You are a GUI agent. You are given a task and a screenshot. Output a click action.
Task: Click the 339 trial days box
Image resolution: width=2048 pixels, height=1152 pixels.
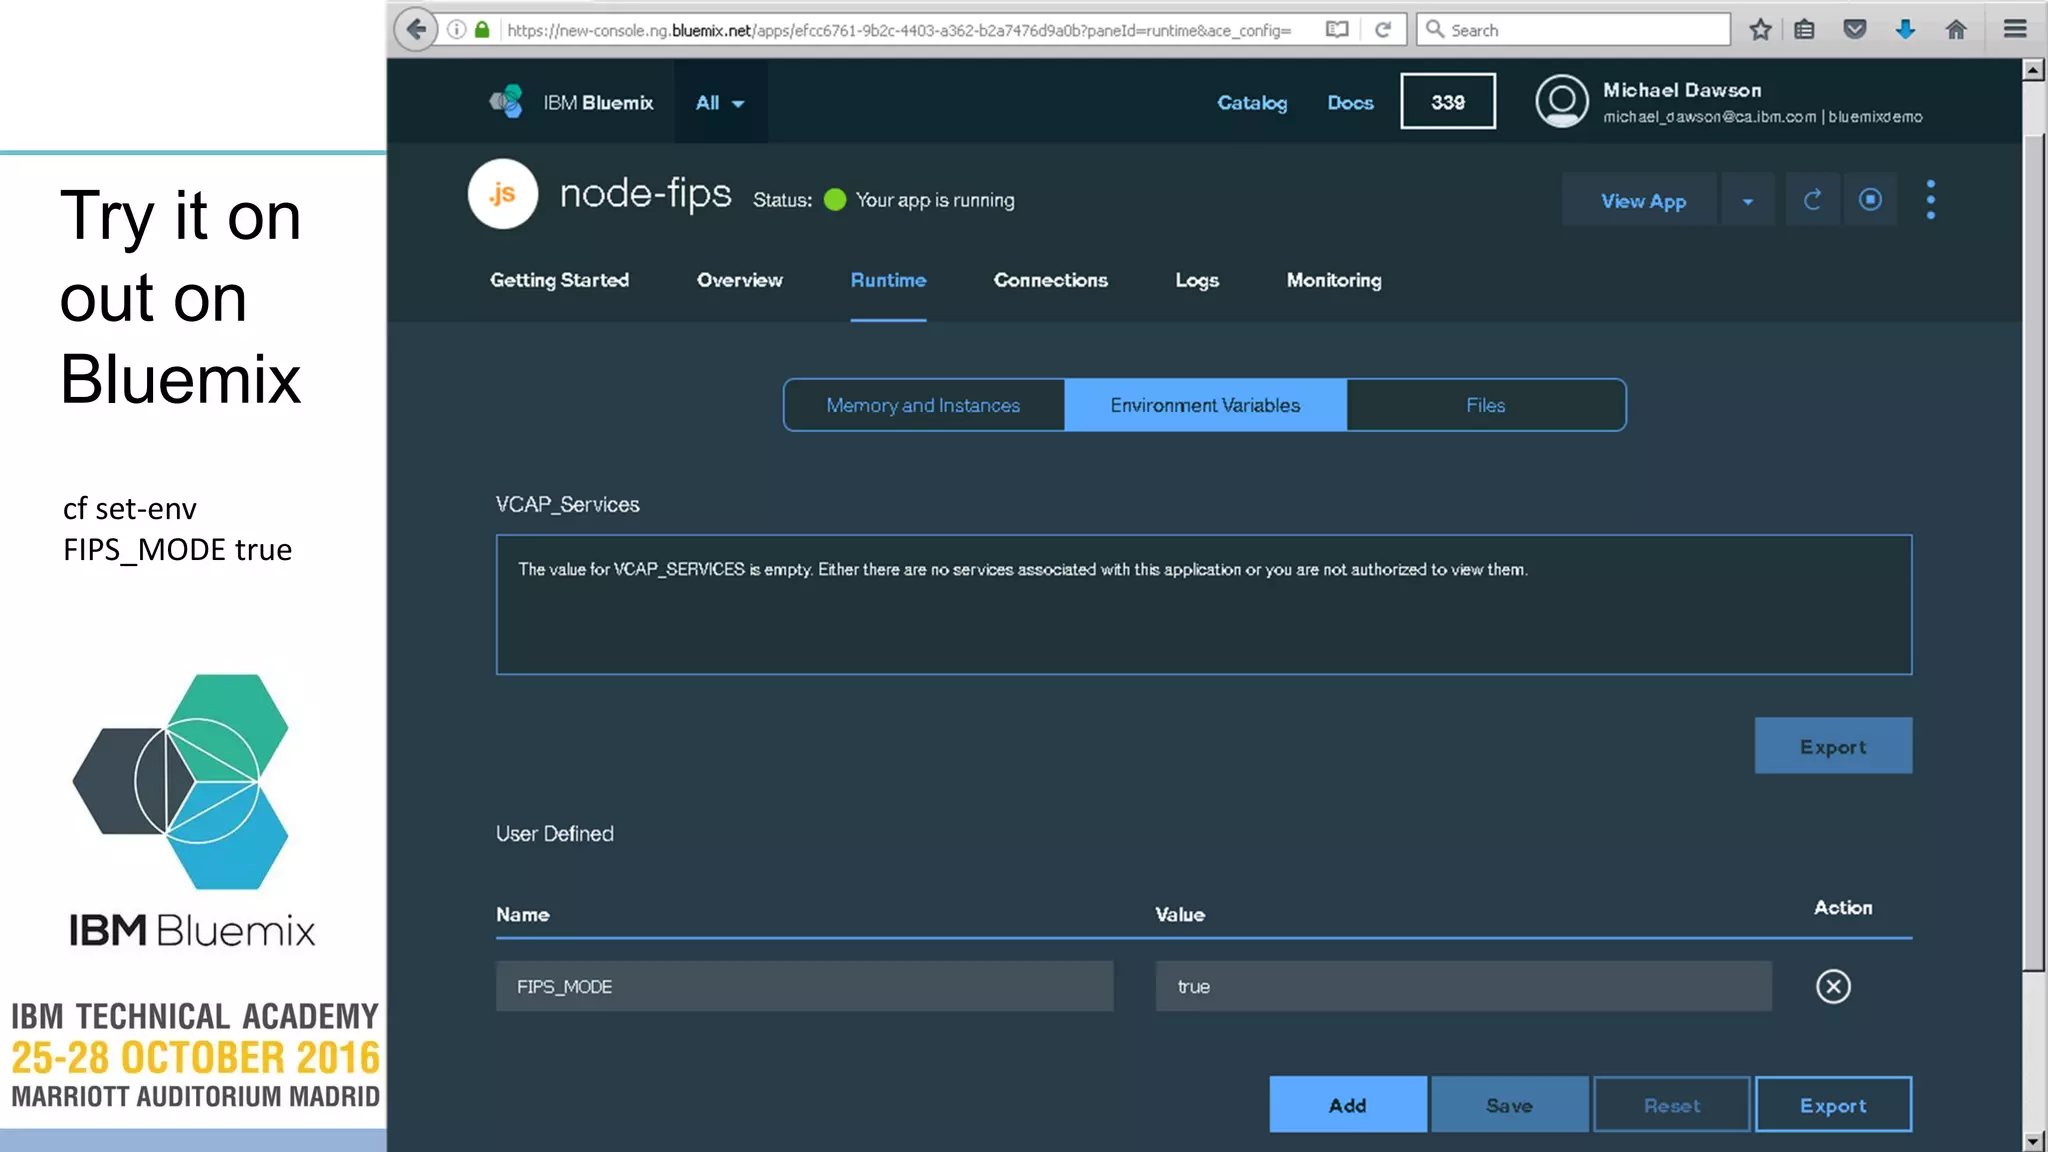click(1448, 101)
